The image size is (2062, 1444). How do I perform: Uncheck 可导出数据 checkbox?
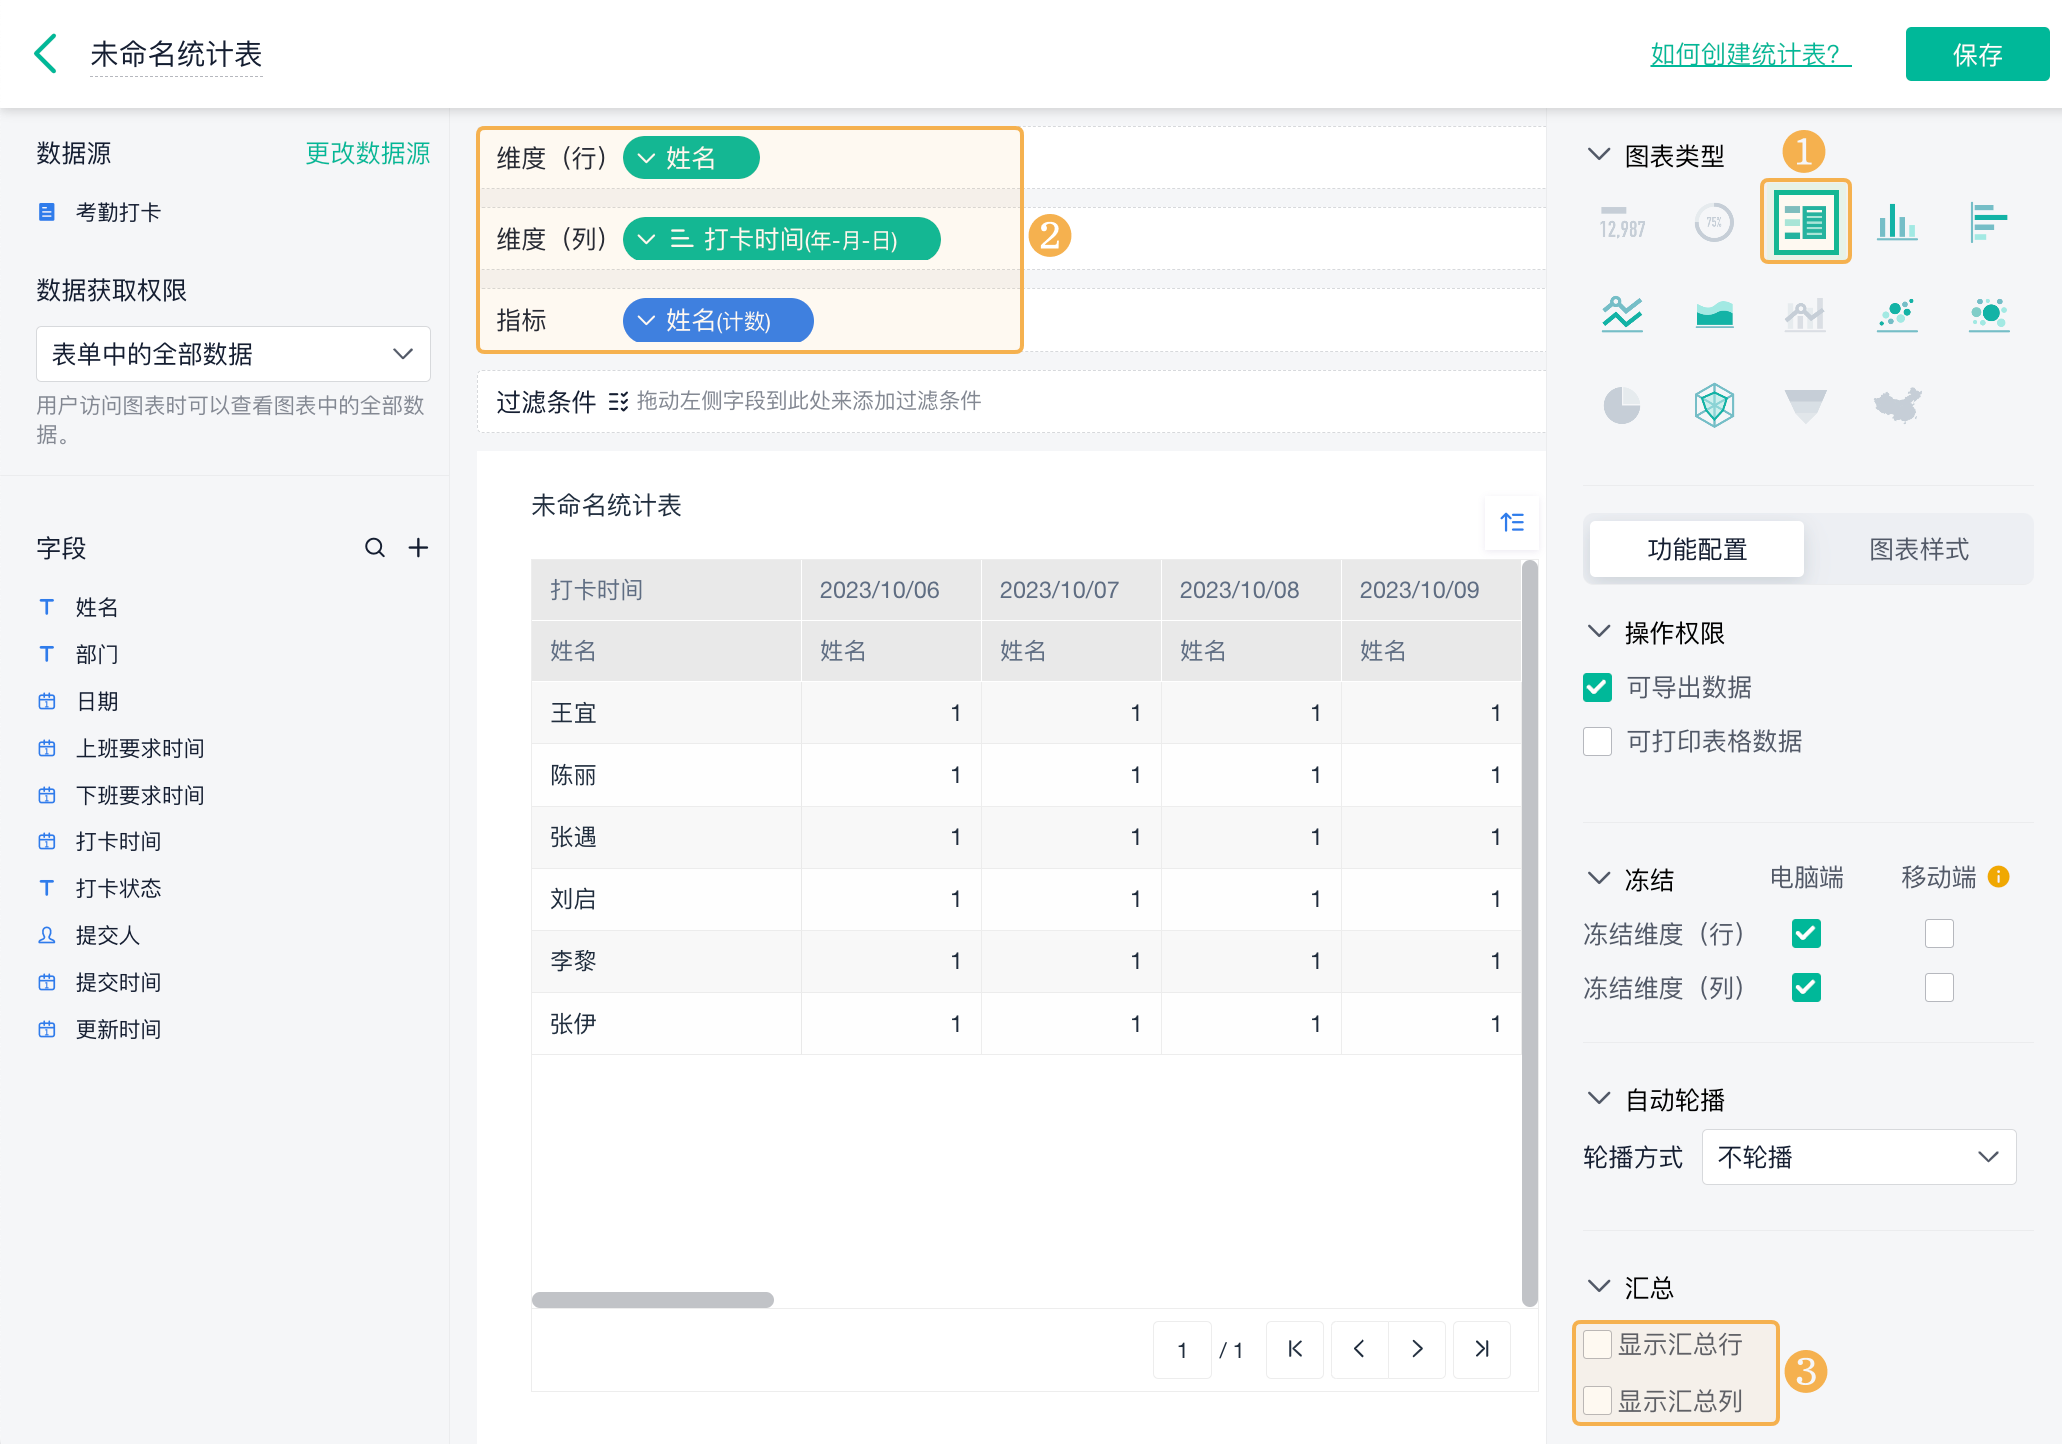pyautogui.click(x=1597, y=687)
